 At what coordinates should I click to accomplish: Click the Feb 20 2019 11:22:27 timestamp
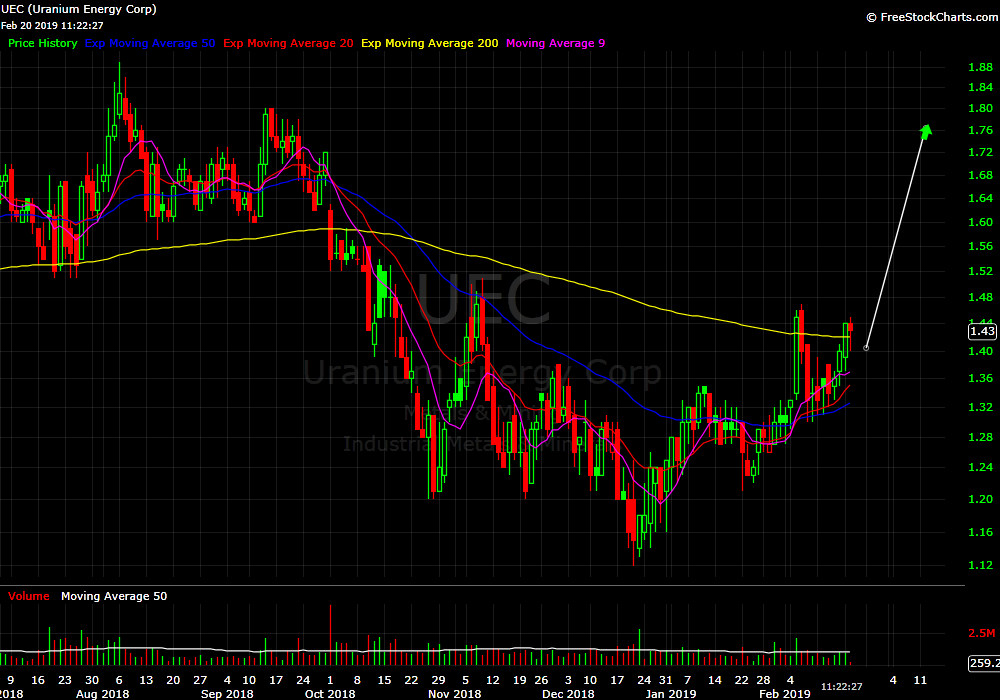pos(52,26)
